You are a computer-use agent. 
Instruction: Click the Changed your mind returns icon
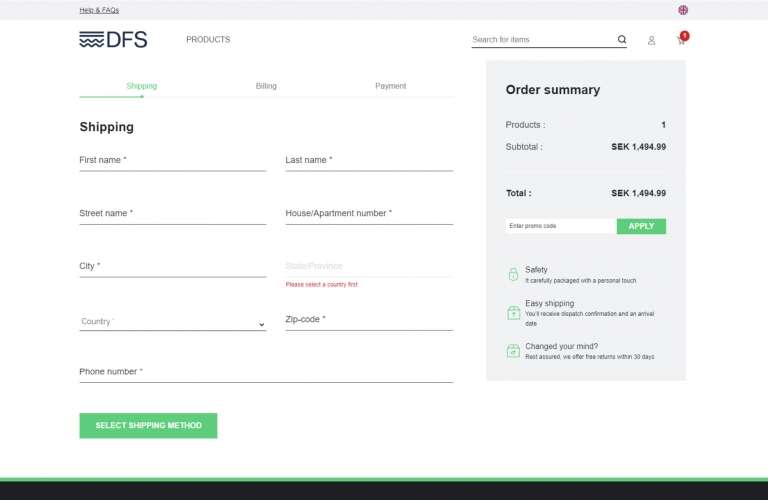tap(513, 351)
